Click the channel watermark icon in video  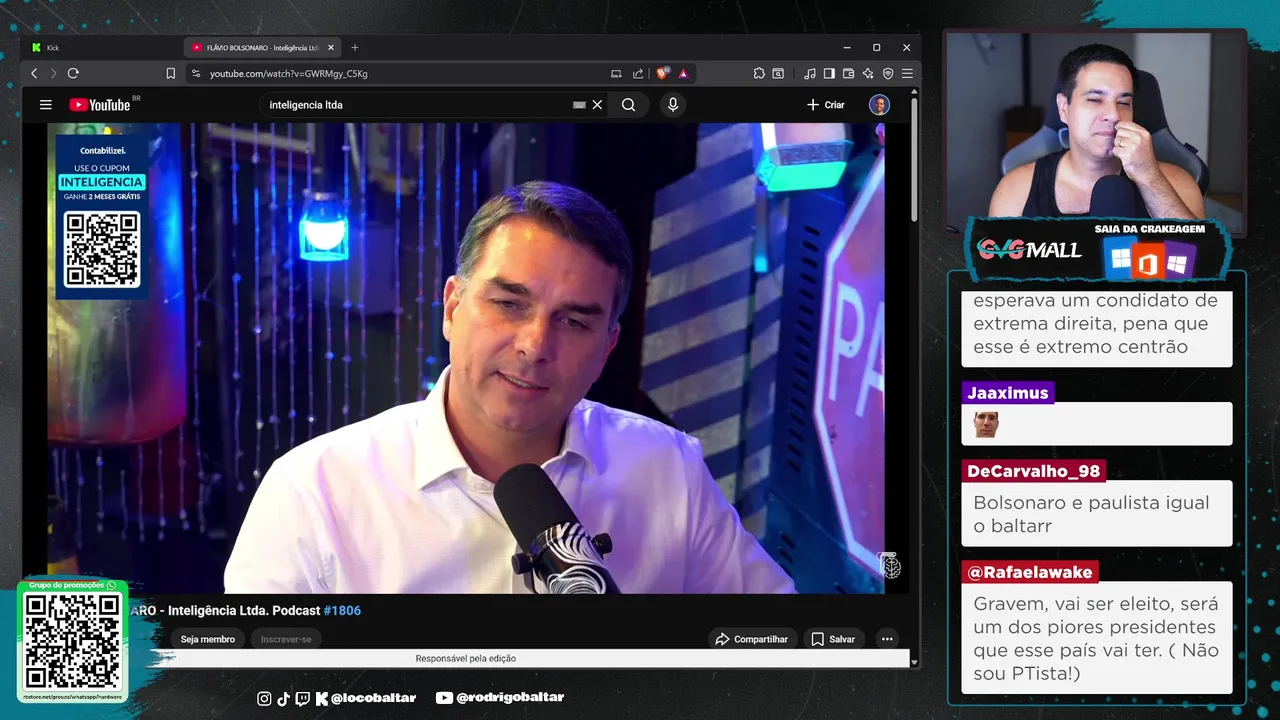(x=890, y=566)
